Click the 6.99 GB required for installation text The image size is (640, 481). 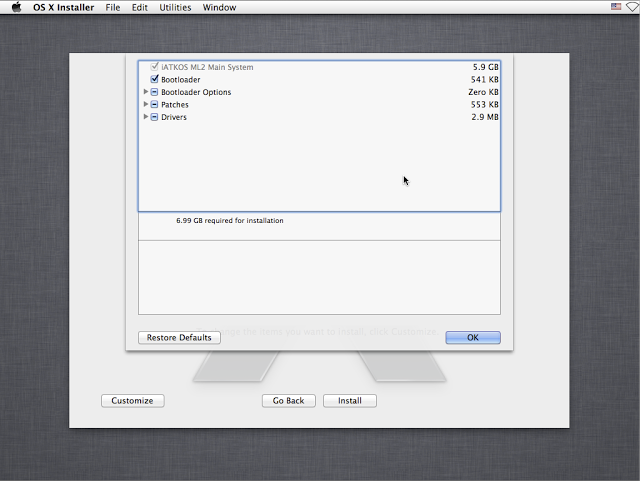point(230,220)
